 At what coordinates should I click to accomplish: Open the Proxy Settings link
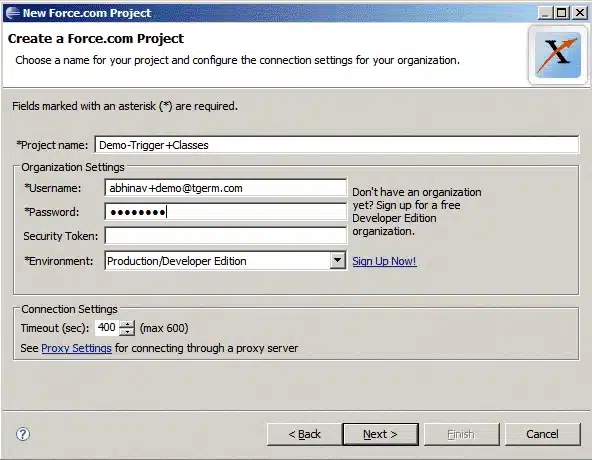pos(76,348)
